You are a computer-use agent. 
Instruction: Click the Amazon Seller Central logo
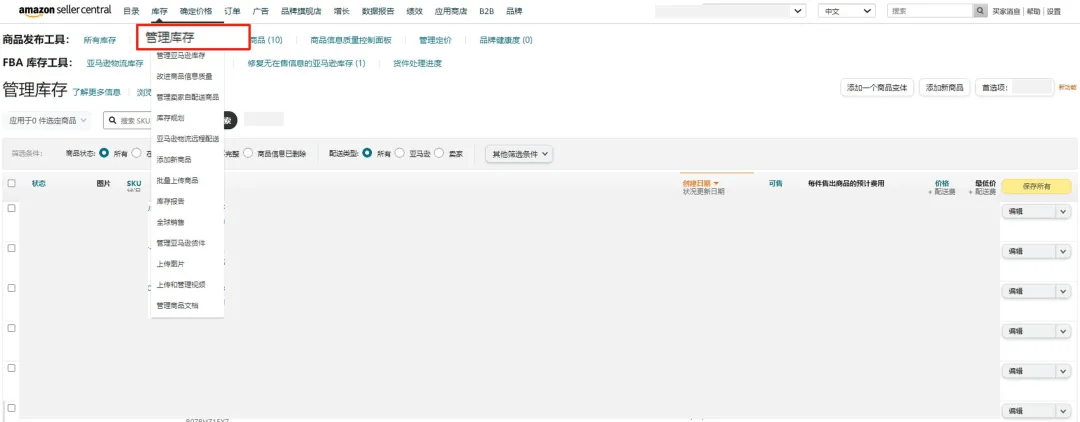click(x=65, y=11)
